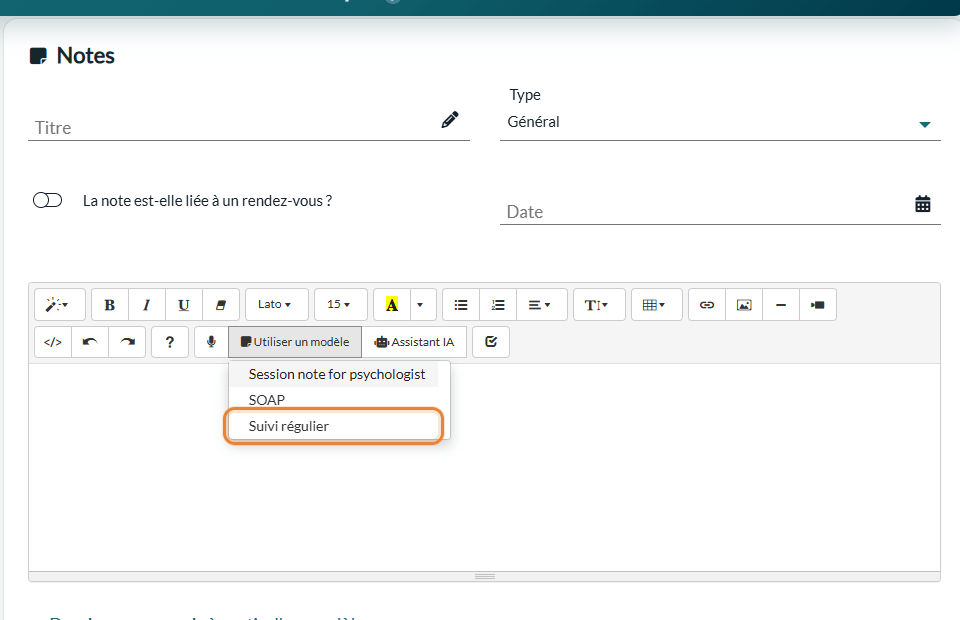
Task: Start microphone dictation
Action: point(211,342)
